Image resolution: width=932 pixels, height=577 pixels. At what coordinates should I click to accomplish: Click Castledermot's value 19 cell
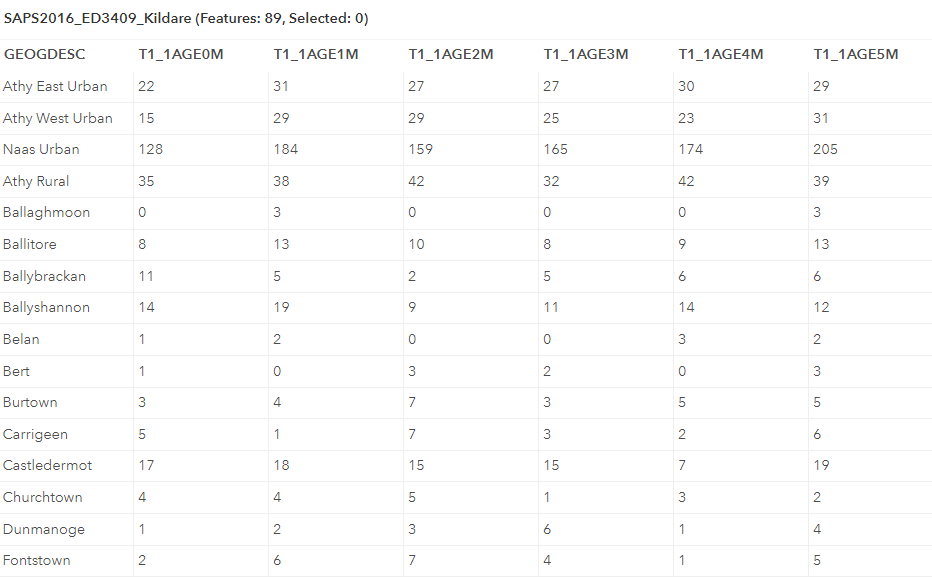coord(822,465)
